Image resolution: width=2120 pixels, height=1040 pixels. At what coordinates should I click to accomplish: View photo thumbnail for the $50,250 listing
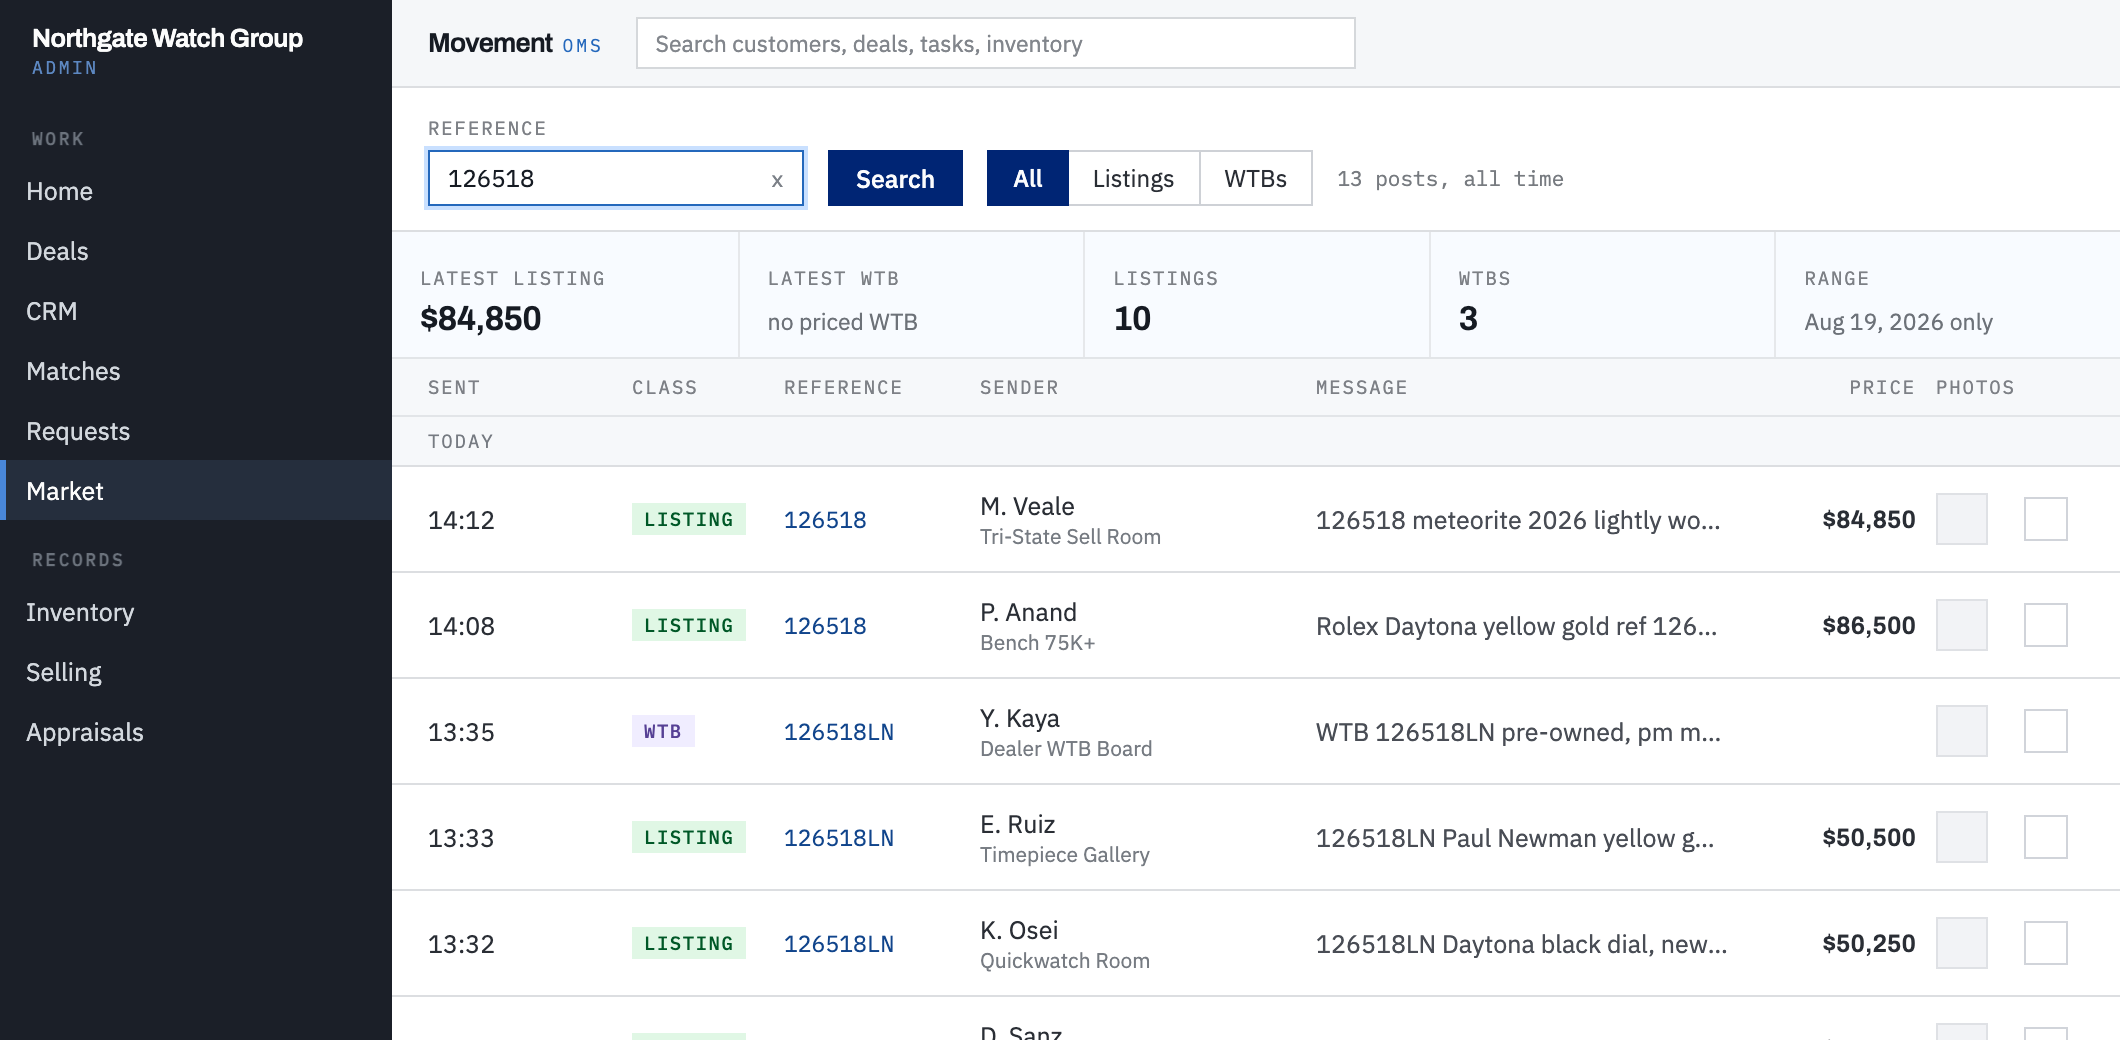[1961, 943]
